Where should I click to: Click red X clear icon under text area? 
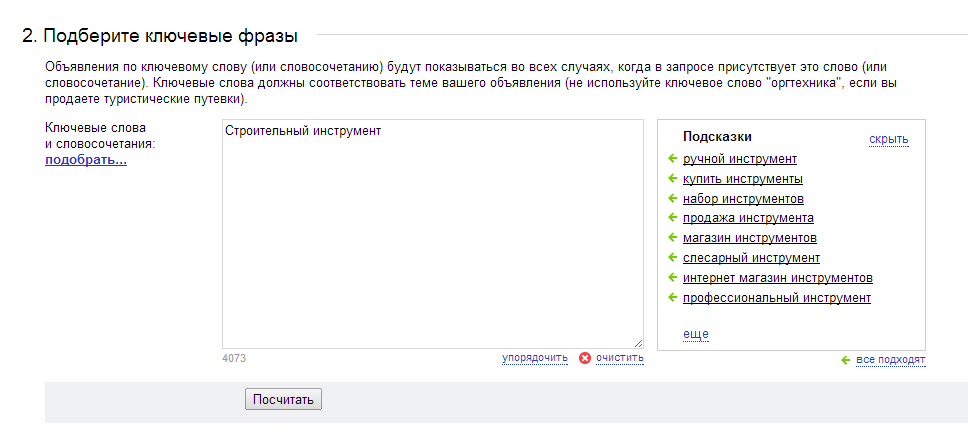[585, 358]
